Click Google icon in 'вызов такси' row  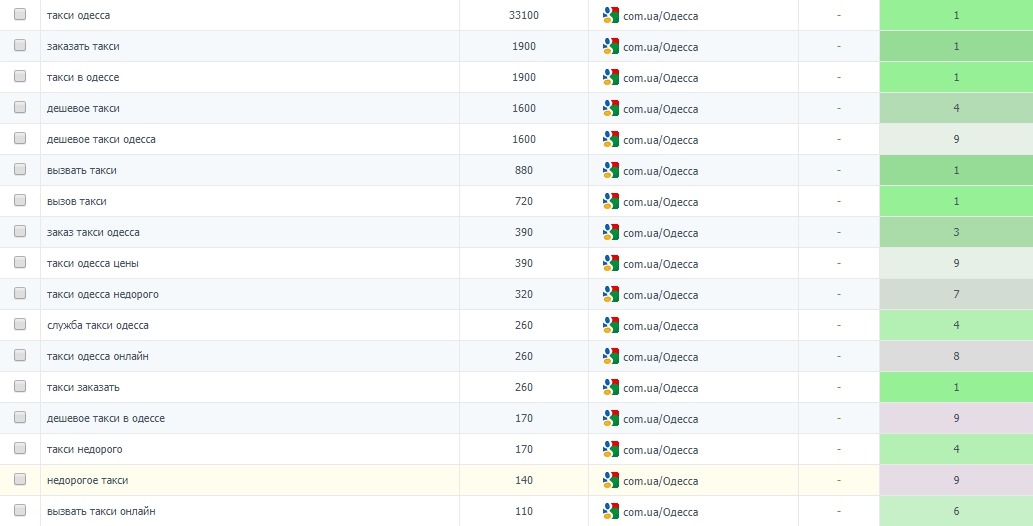click(611, 201)
